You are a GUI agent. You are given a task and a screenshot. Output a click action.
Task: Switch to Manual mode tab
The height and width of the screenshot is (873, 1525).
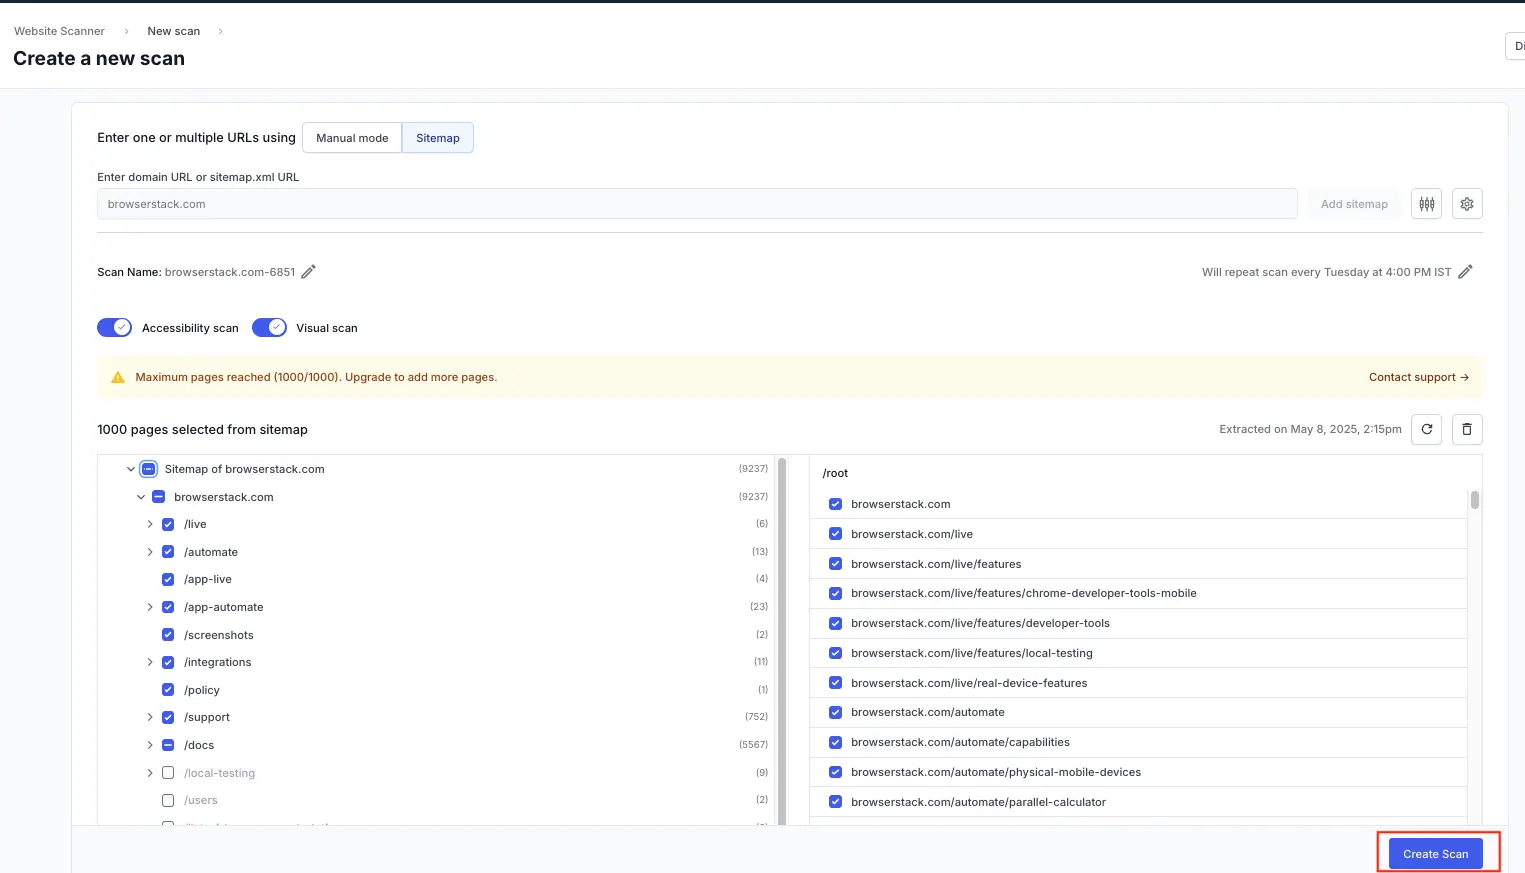coord(352,138)
